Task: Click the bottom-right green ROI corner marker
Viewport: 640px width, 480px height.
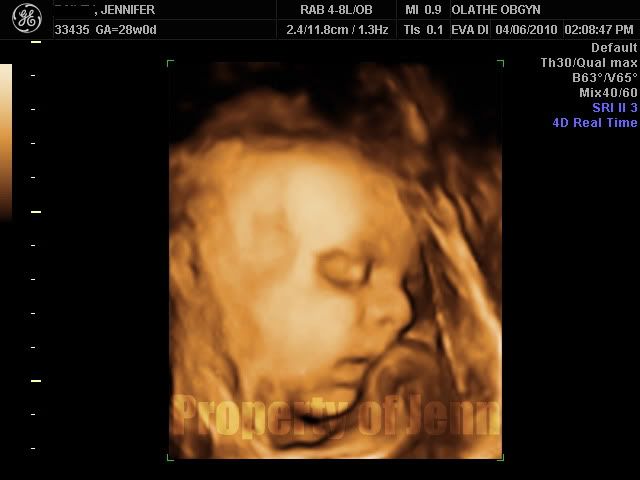Action: pyautogui.click(x=500, y=456)
